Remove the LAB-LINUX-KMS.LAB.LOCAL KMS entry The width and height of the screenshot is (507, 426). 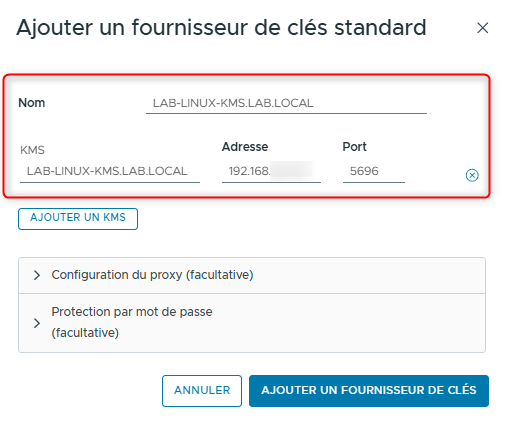coord(472,175)
